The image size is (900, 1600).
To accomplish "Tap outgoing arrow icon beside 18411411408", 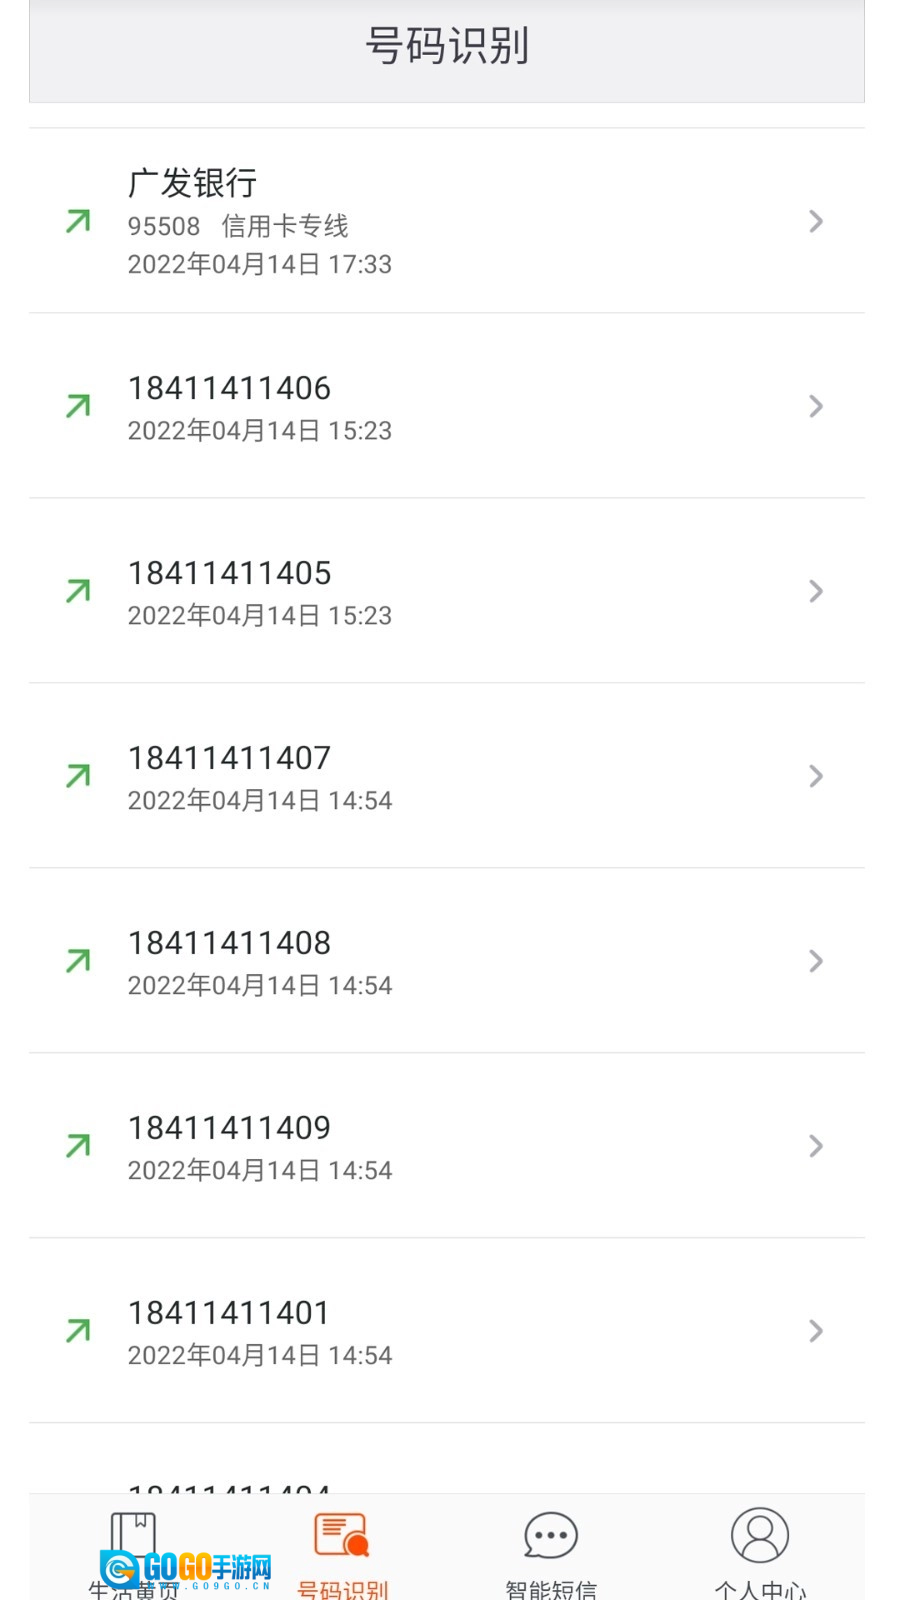I will 78,961.
